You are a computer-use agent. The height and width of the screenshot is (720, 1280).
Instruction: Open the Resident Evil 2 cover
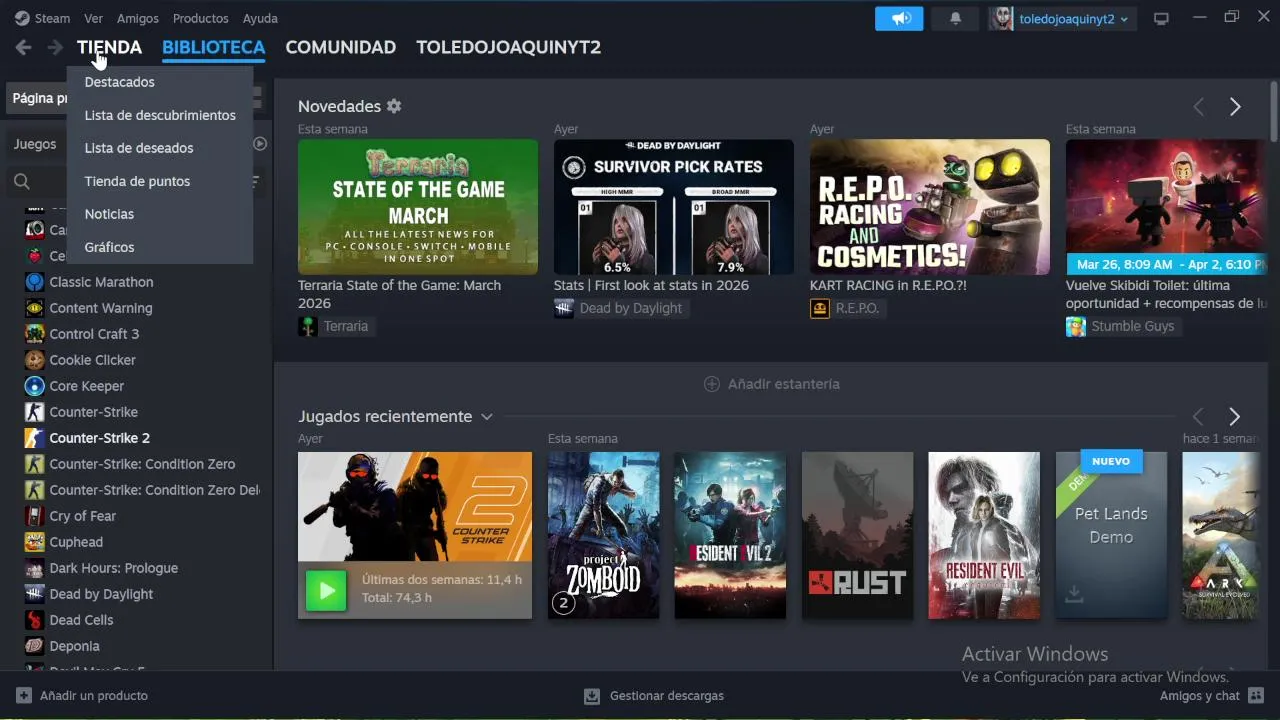[730, 535]
